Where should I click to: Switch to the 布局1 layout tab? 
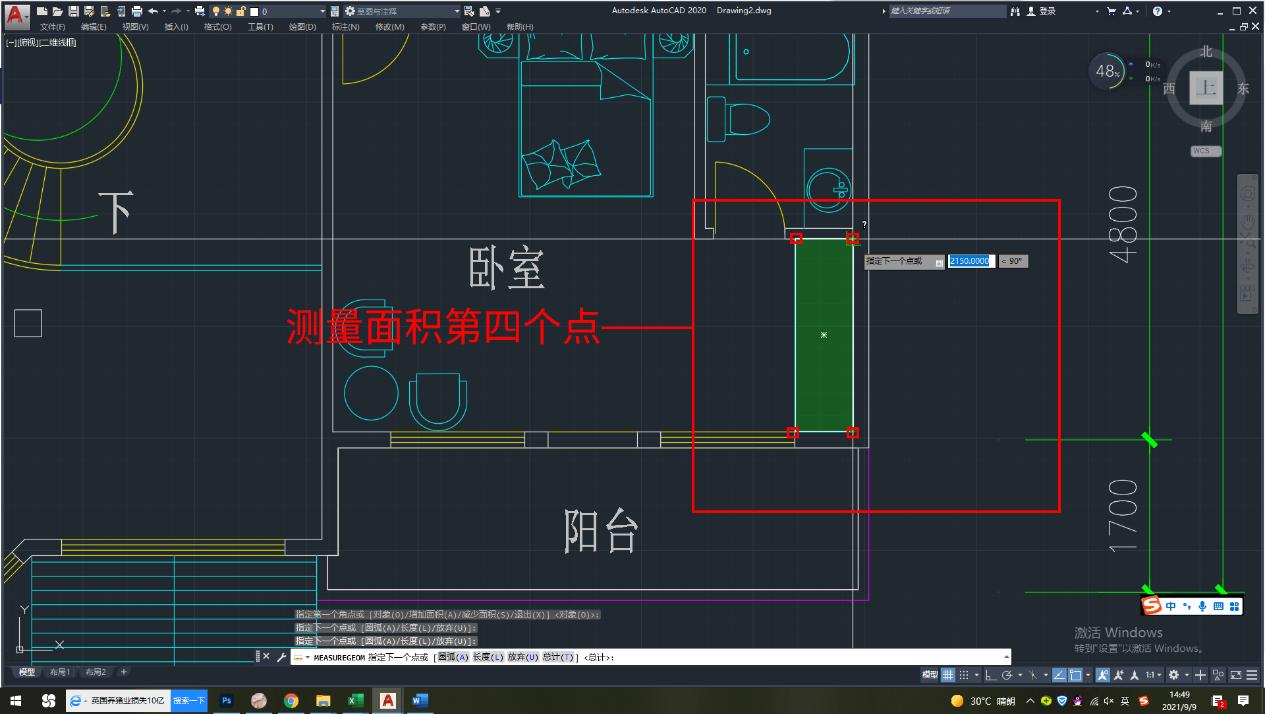(x=60, y=672)
